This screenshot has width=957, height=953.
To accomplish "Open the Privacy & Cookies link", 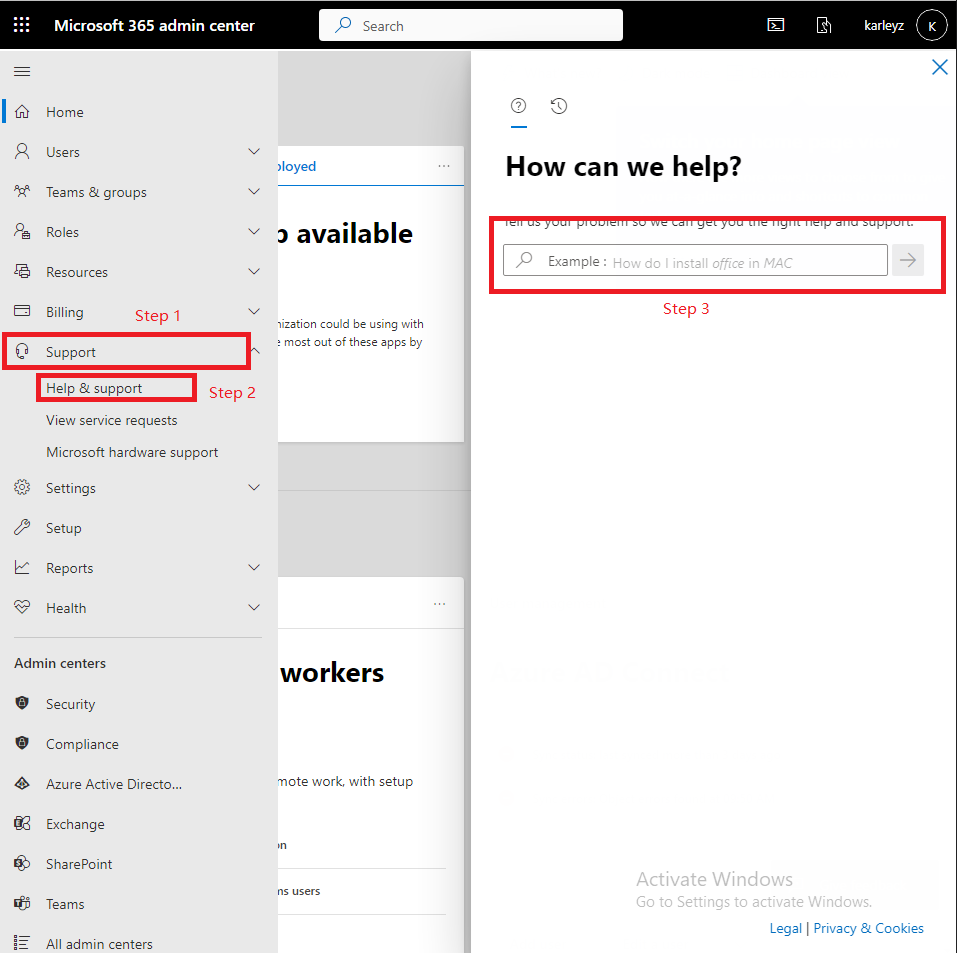I will [869, 928].
